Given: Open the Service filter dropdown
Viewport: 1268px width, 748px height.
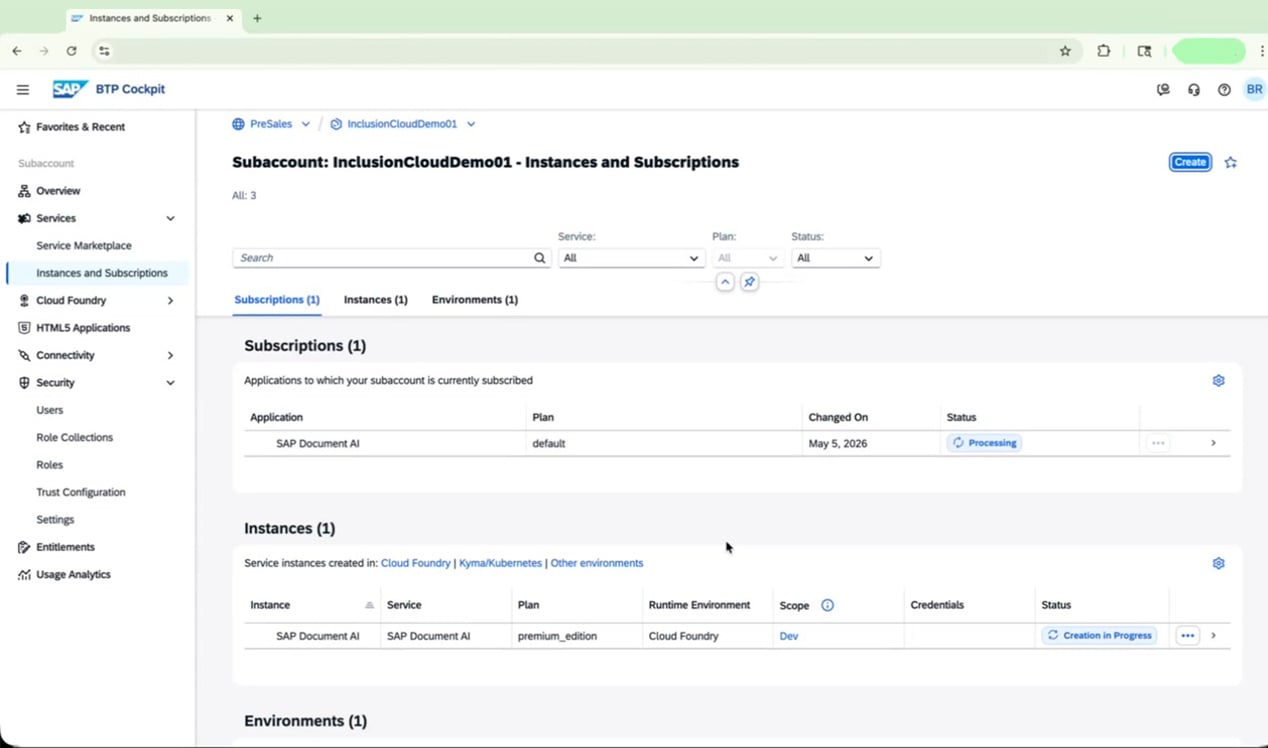Looking at the screenshot, I should point(631,258).
